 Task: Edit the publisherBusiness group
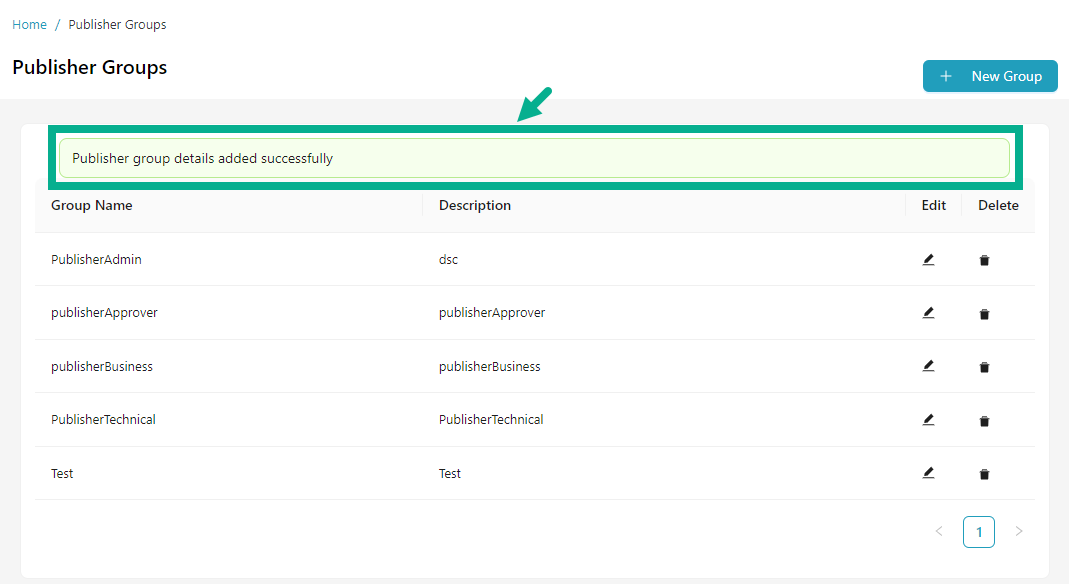[x=928, y=365]
